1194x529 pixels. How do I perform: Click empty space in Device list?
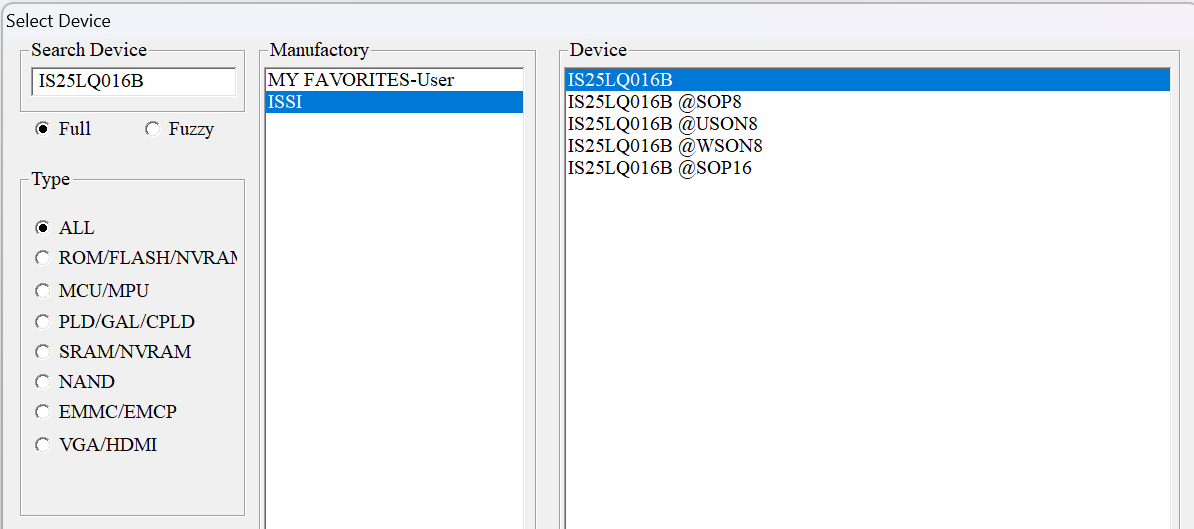click(866, 350)
